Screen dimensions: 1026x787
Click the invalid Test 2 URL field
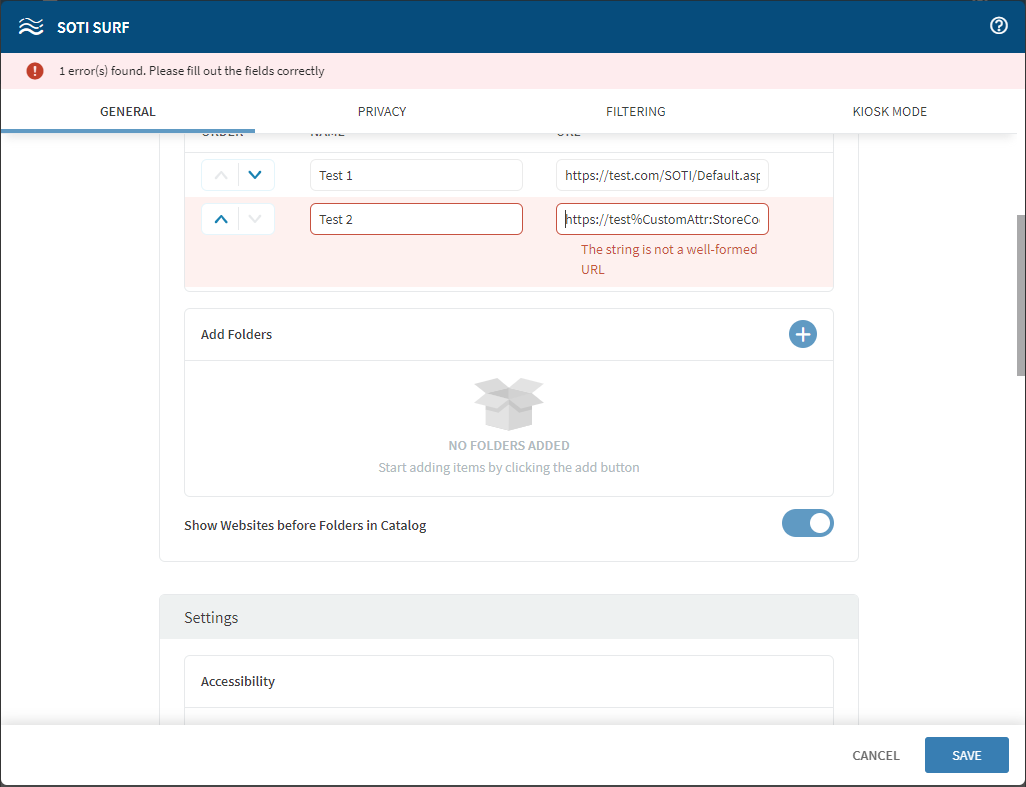pyautogui.click(x=662, y=219)
